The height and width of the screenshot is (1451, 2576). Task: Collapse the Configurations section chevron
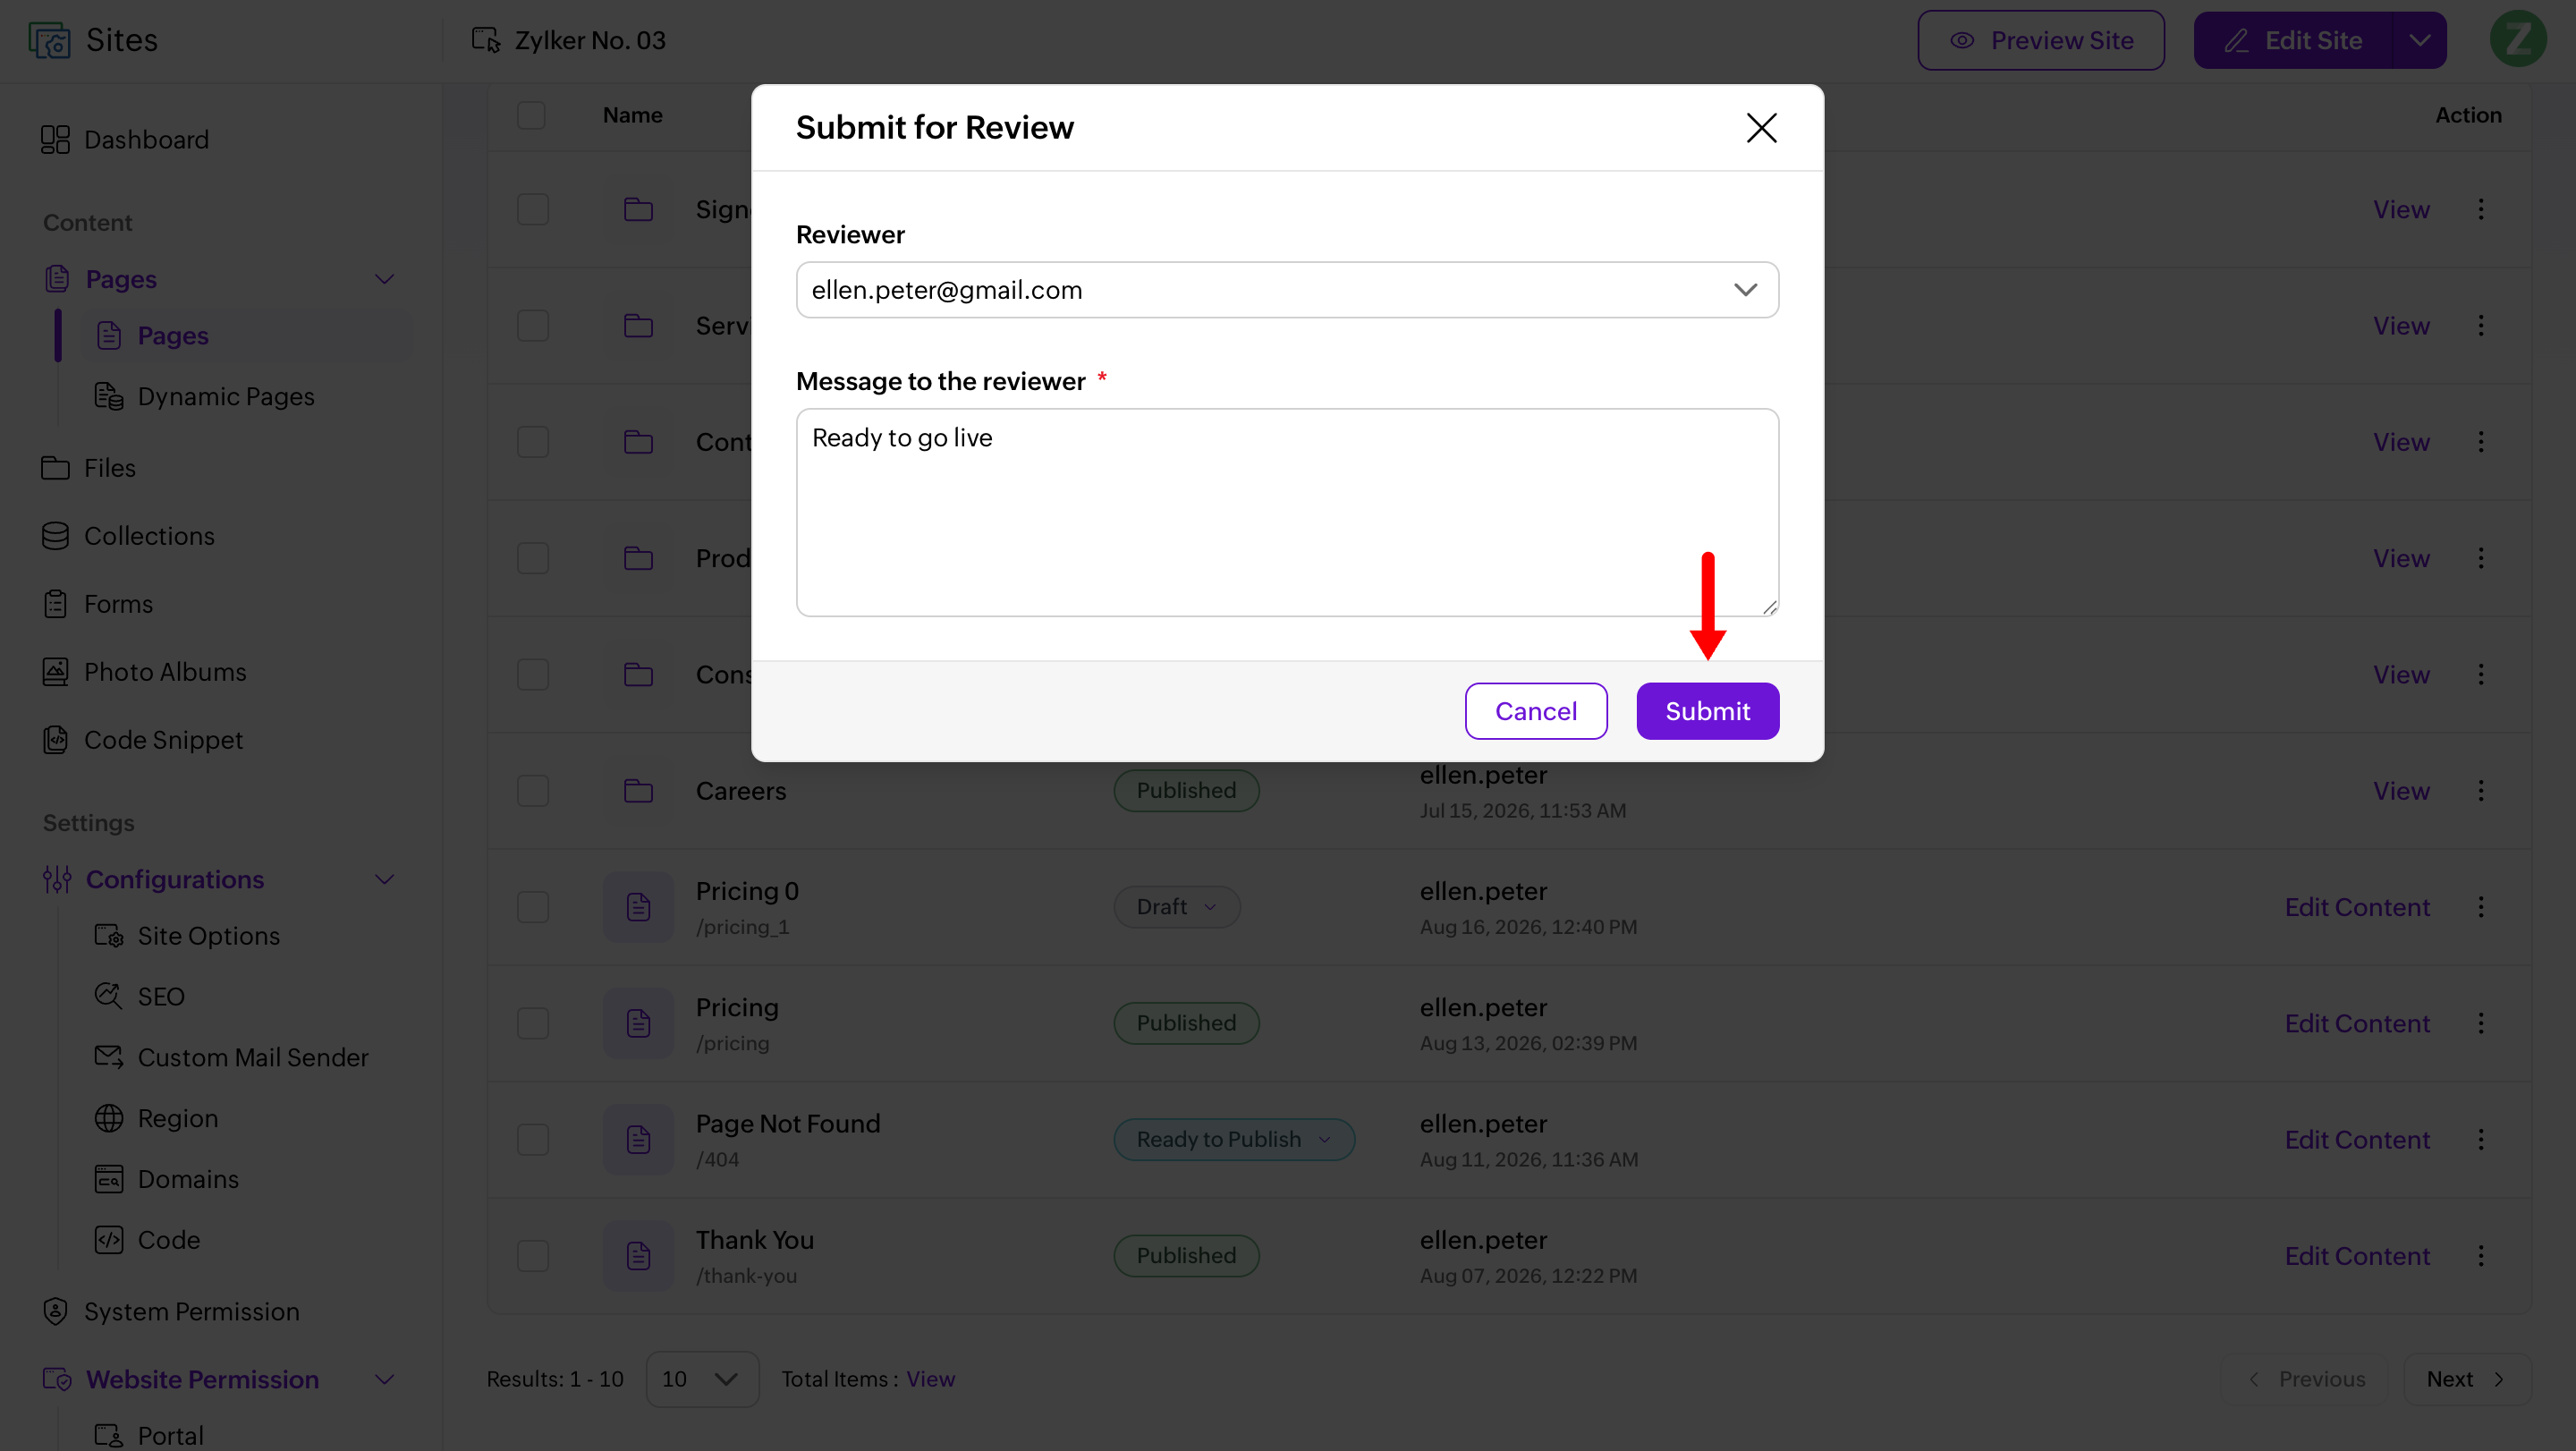coord(384,879)
